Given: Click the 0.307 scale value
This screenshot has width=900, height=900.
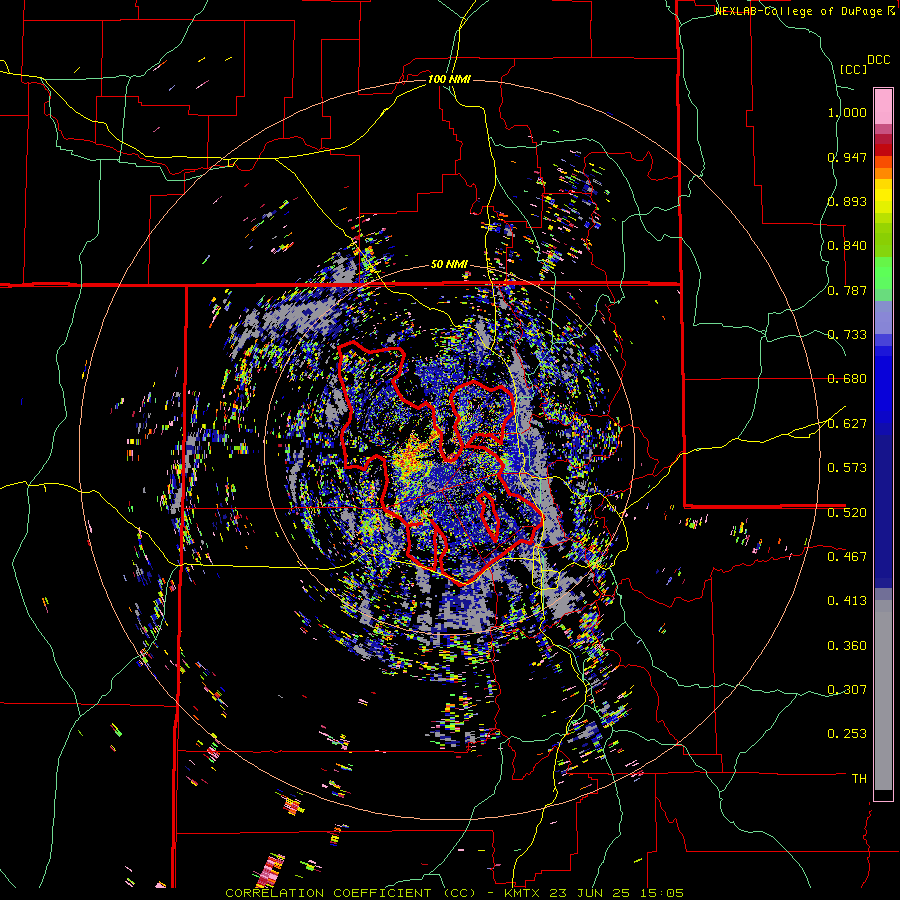Looking at the screenshot, I should tap(847, 689).
